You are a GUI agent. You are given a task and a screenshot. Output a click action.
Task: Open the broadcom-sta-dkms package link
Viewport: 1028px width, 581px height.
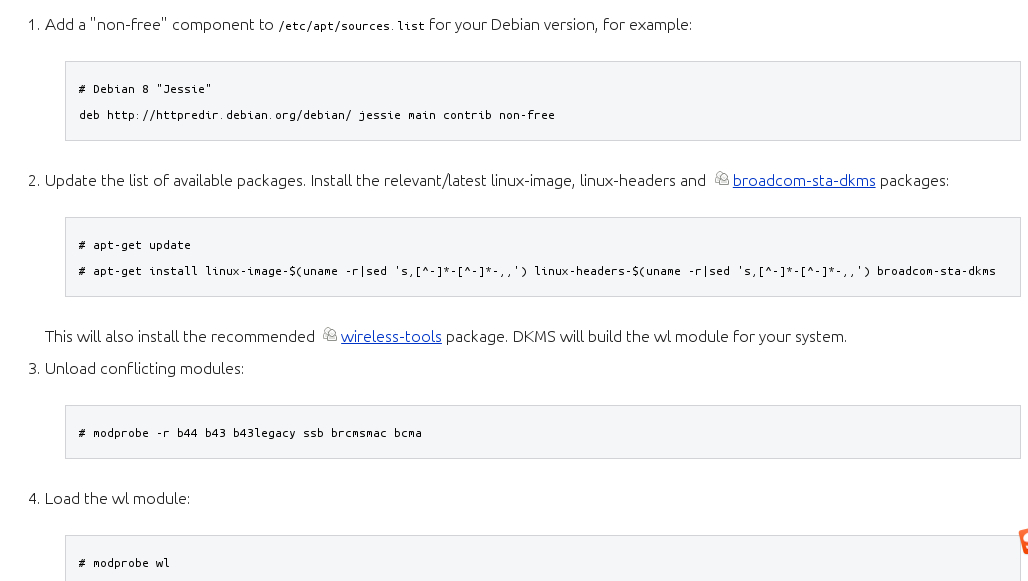(x=804, y=181)
